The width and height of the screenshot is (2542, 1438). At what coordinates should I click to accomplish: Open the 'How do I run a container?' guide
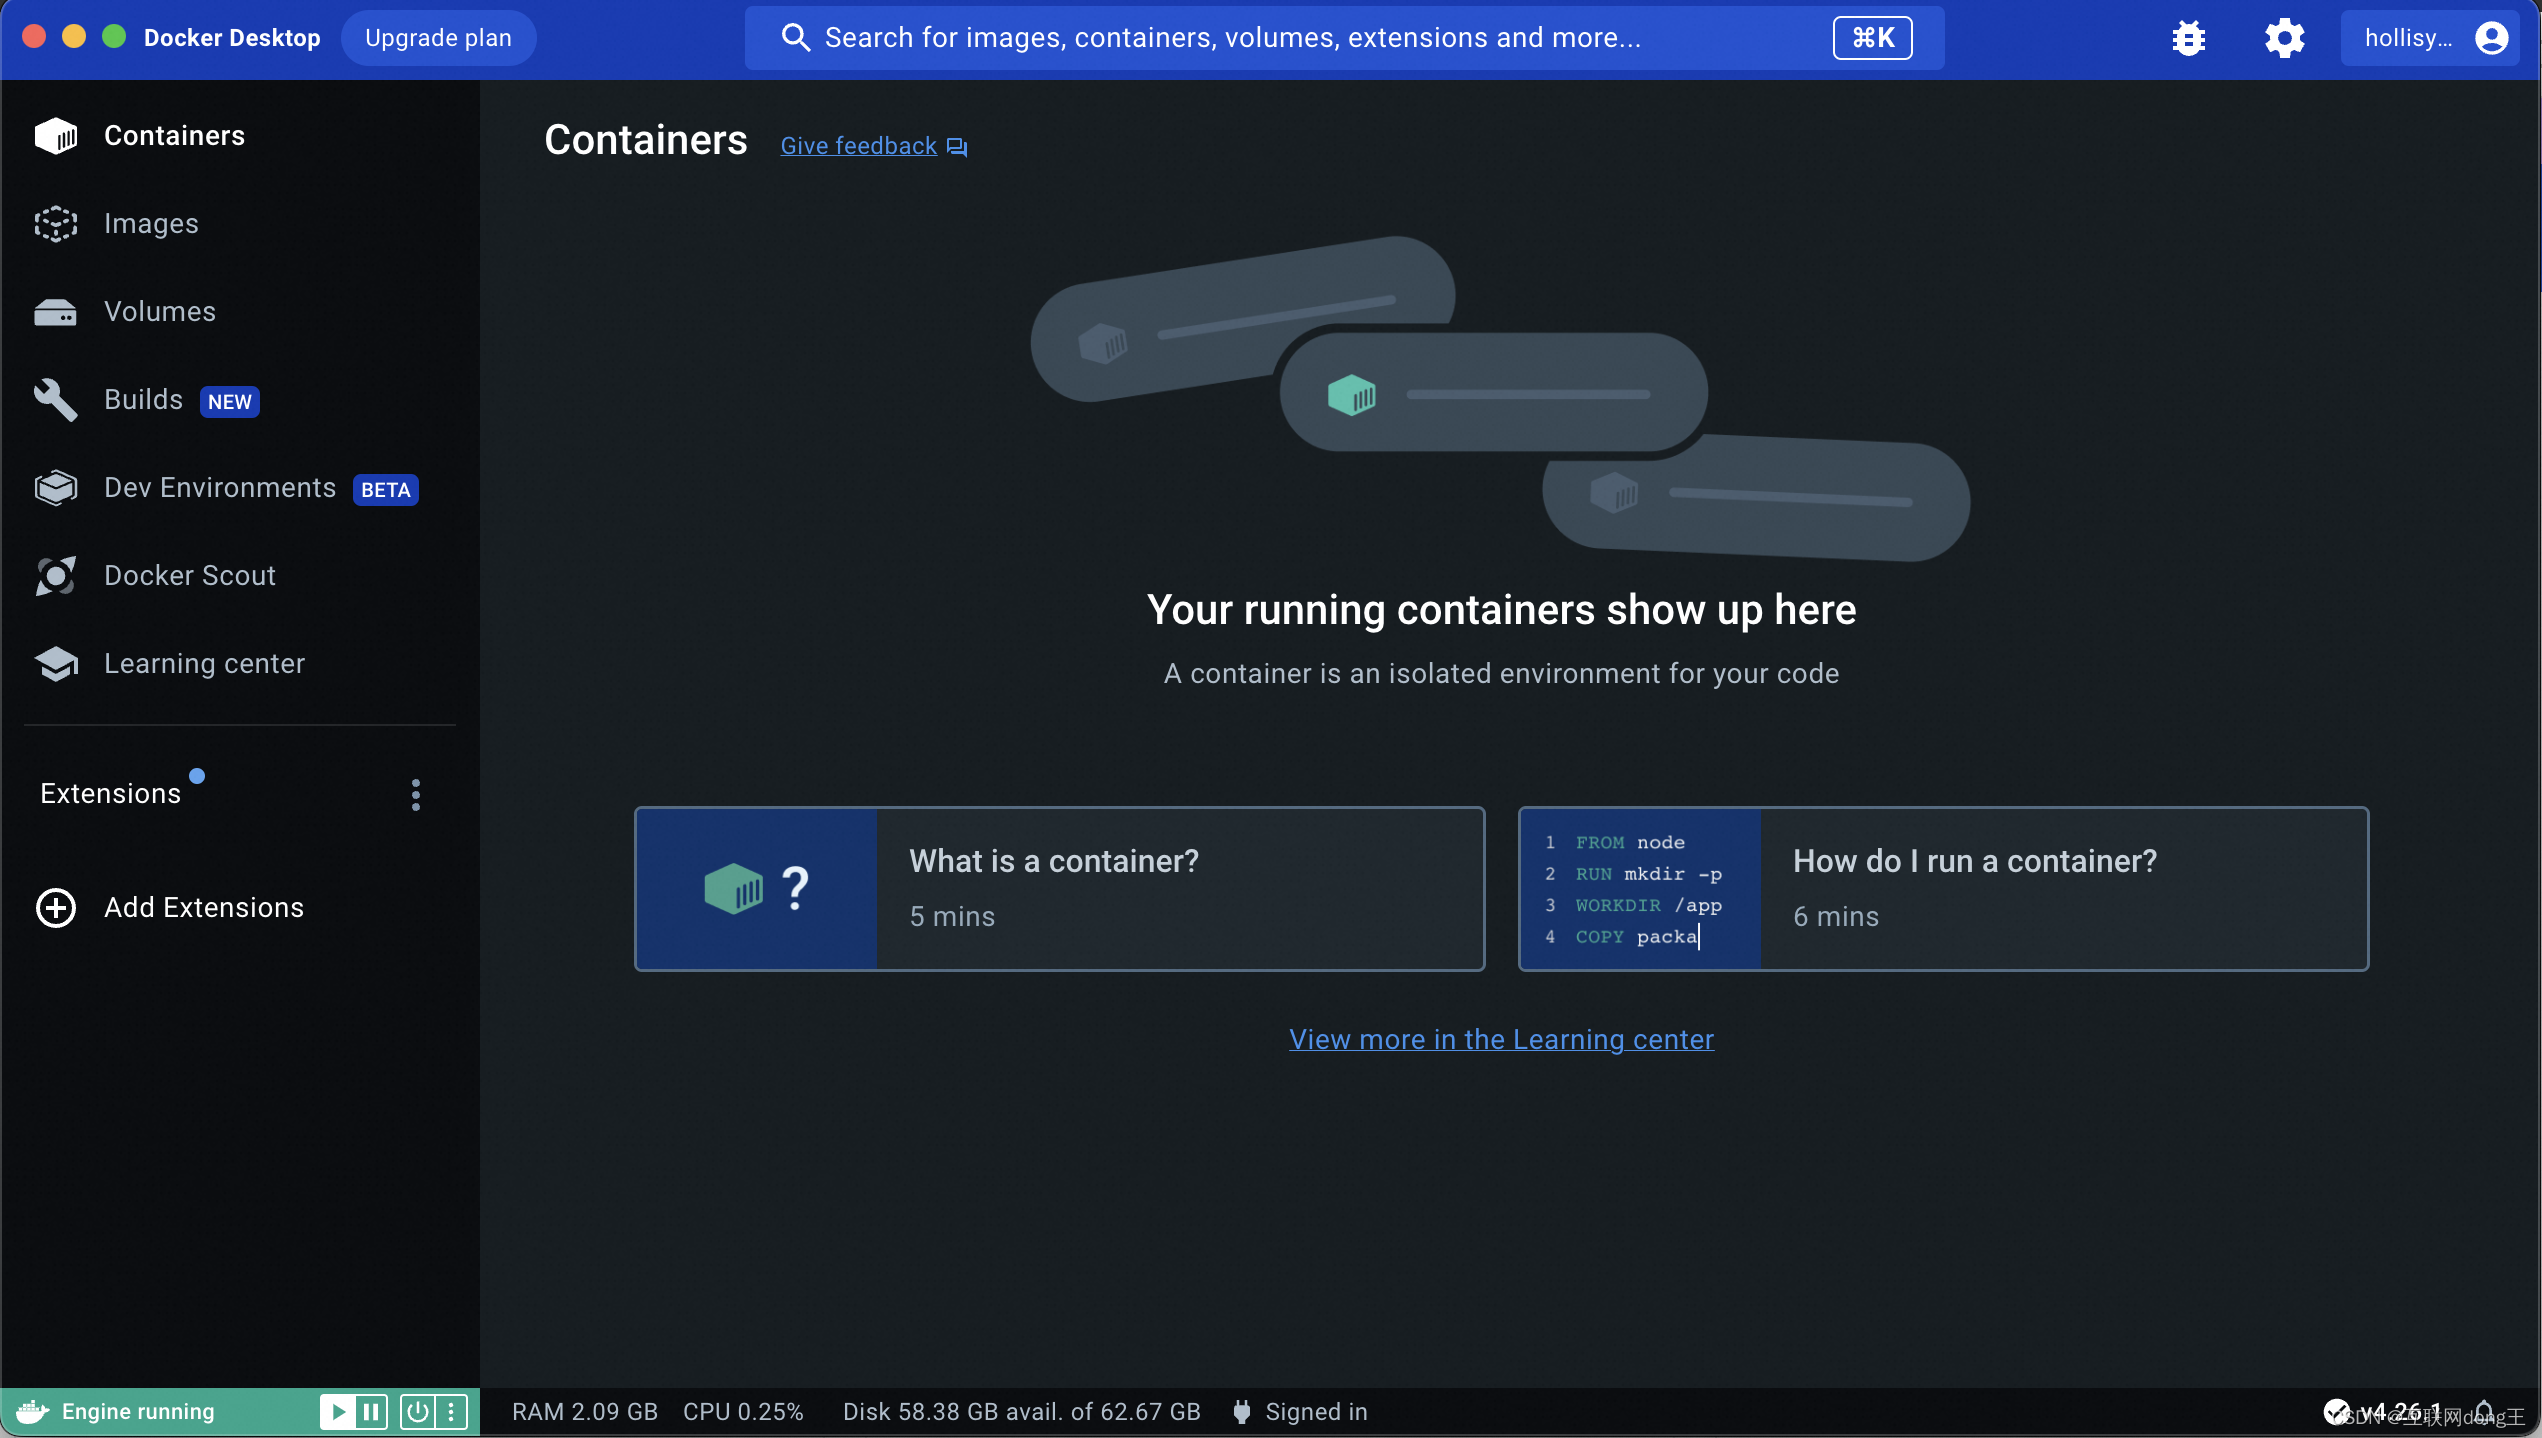pyautogui.click(x=1943, y=888)
